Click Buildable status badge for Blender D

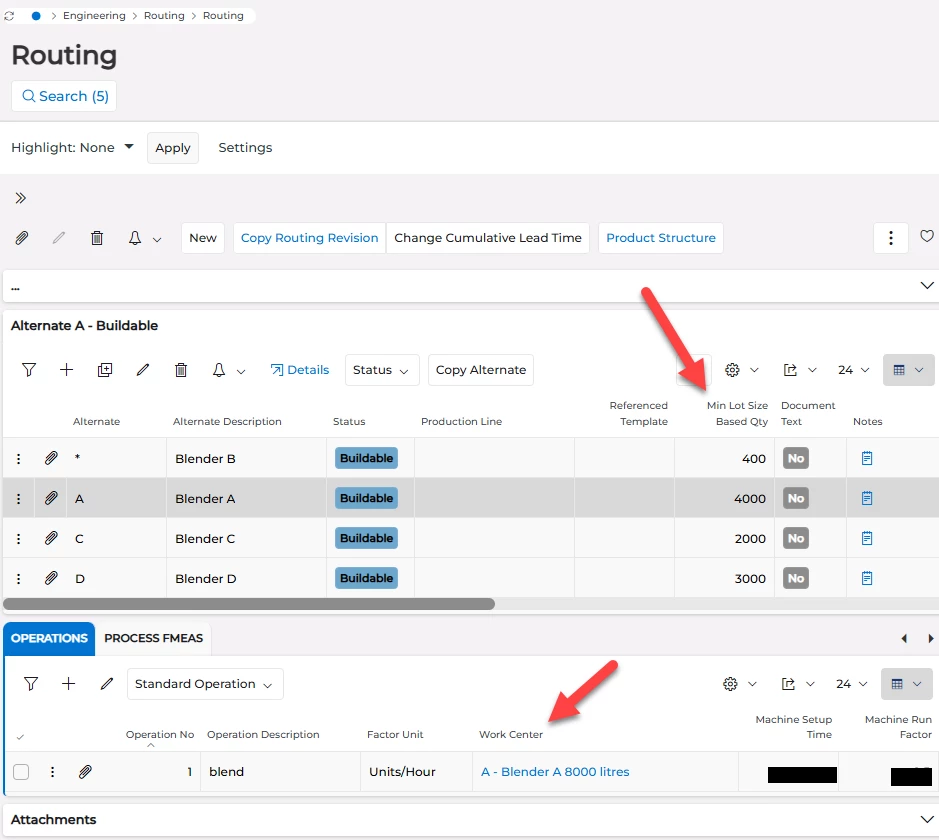pyautogui.click(x=366, y=578)
